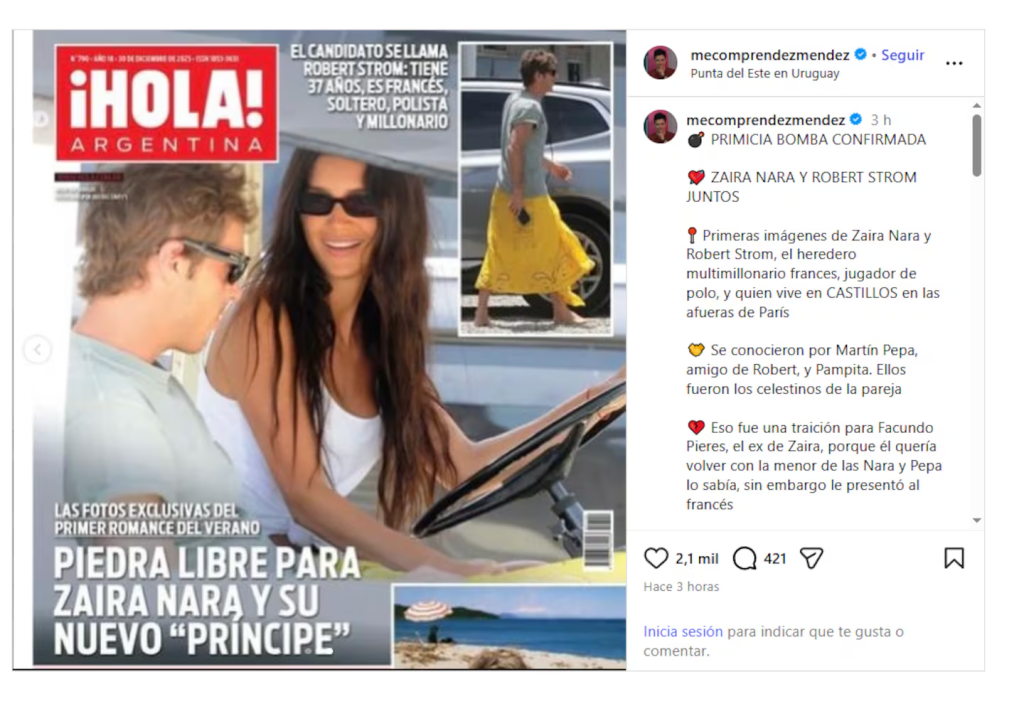Click the caption scrollbar up arrow
Screen dimensions: 1024x721
pyautogui.click(x=976, y=105)
